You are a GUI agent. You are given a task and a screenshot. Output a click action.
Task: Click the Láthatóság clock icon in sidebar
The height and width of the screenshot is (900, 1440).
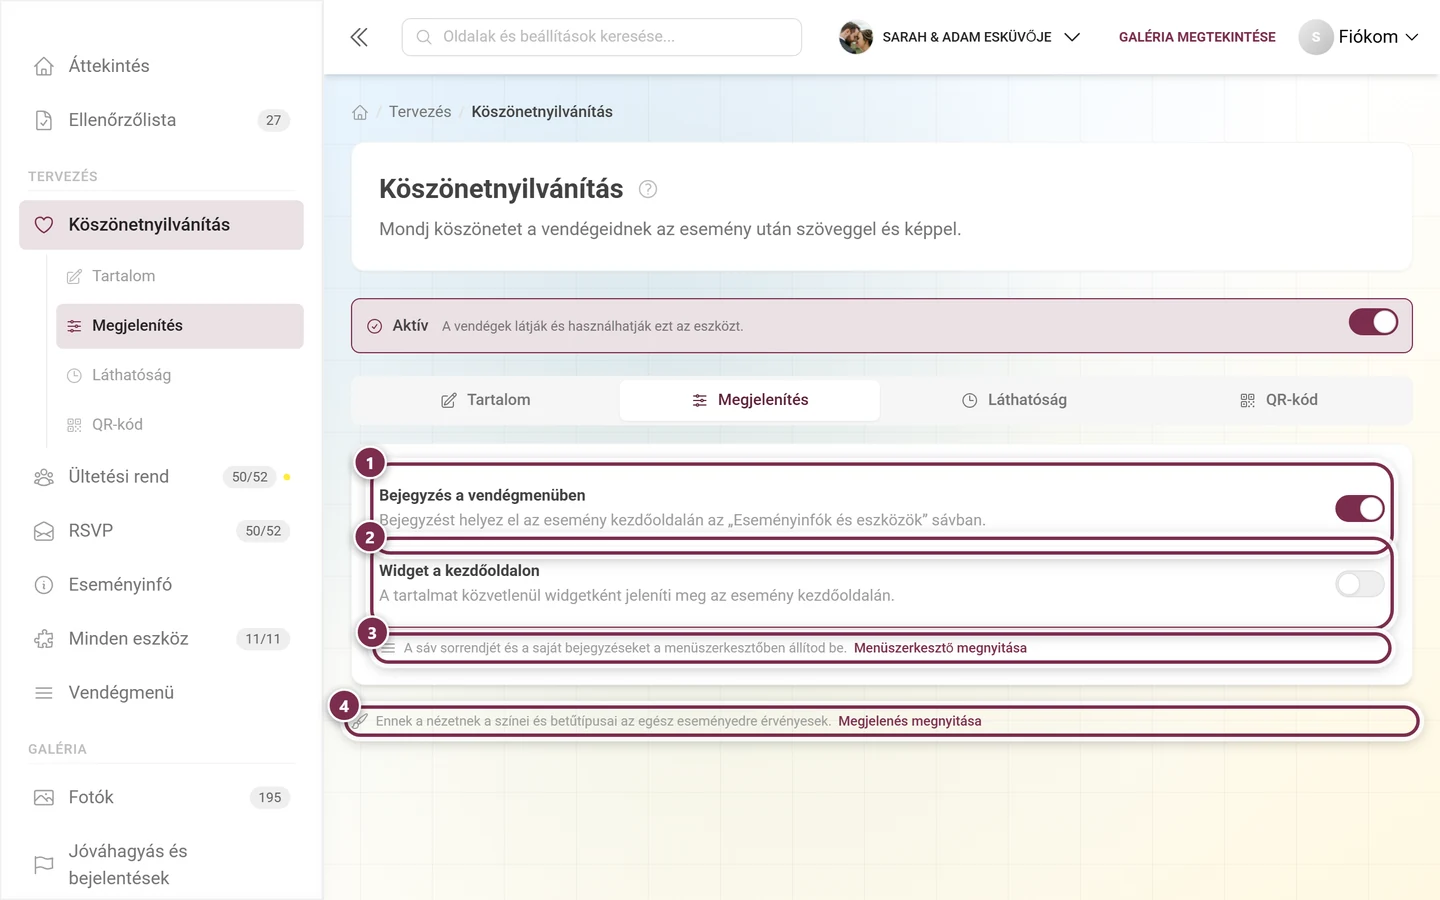[x=74, y=376]
